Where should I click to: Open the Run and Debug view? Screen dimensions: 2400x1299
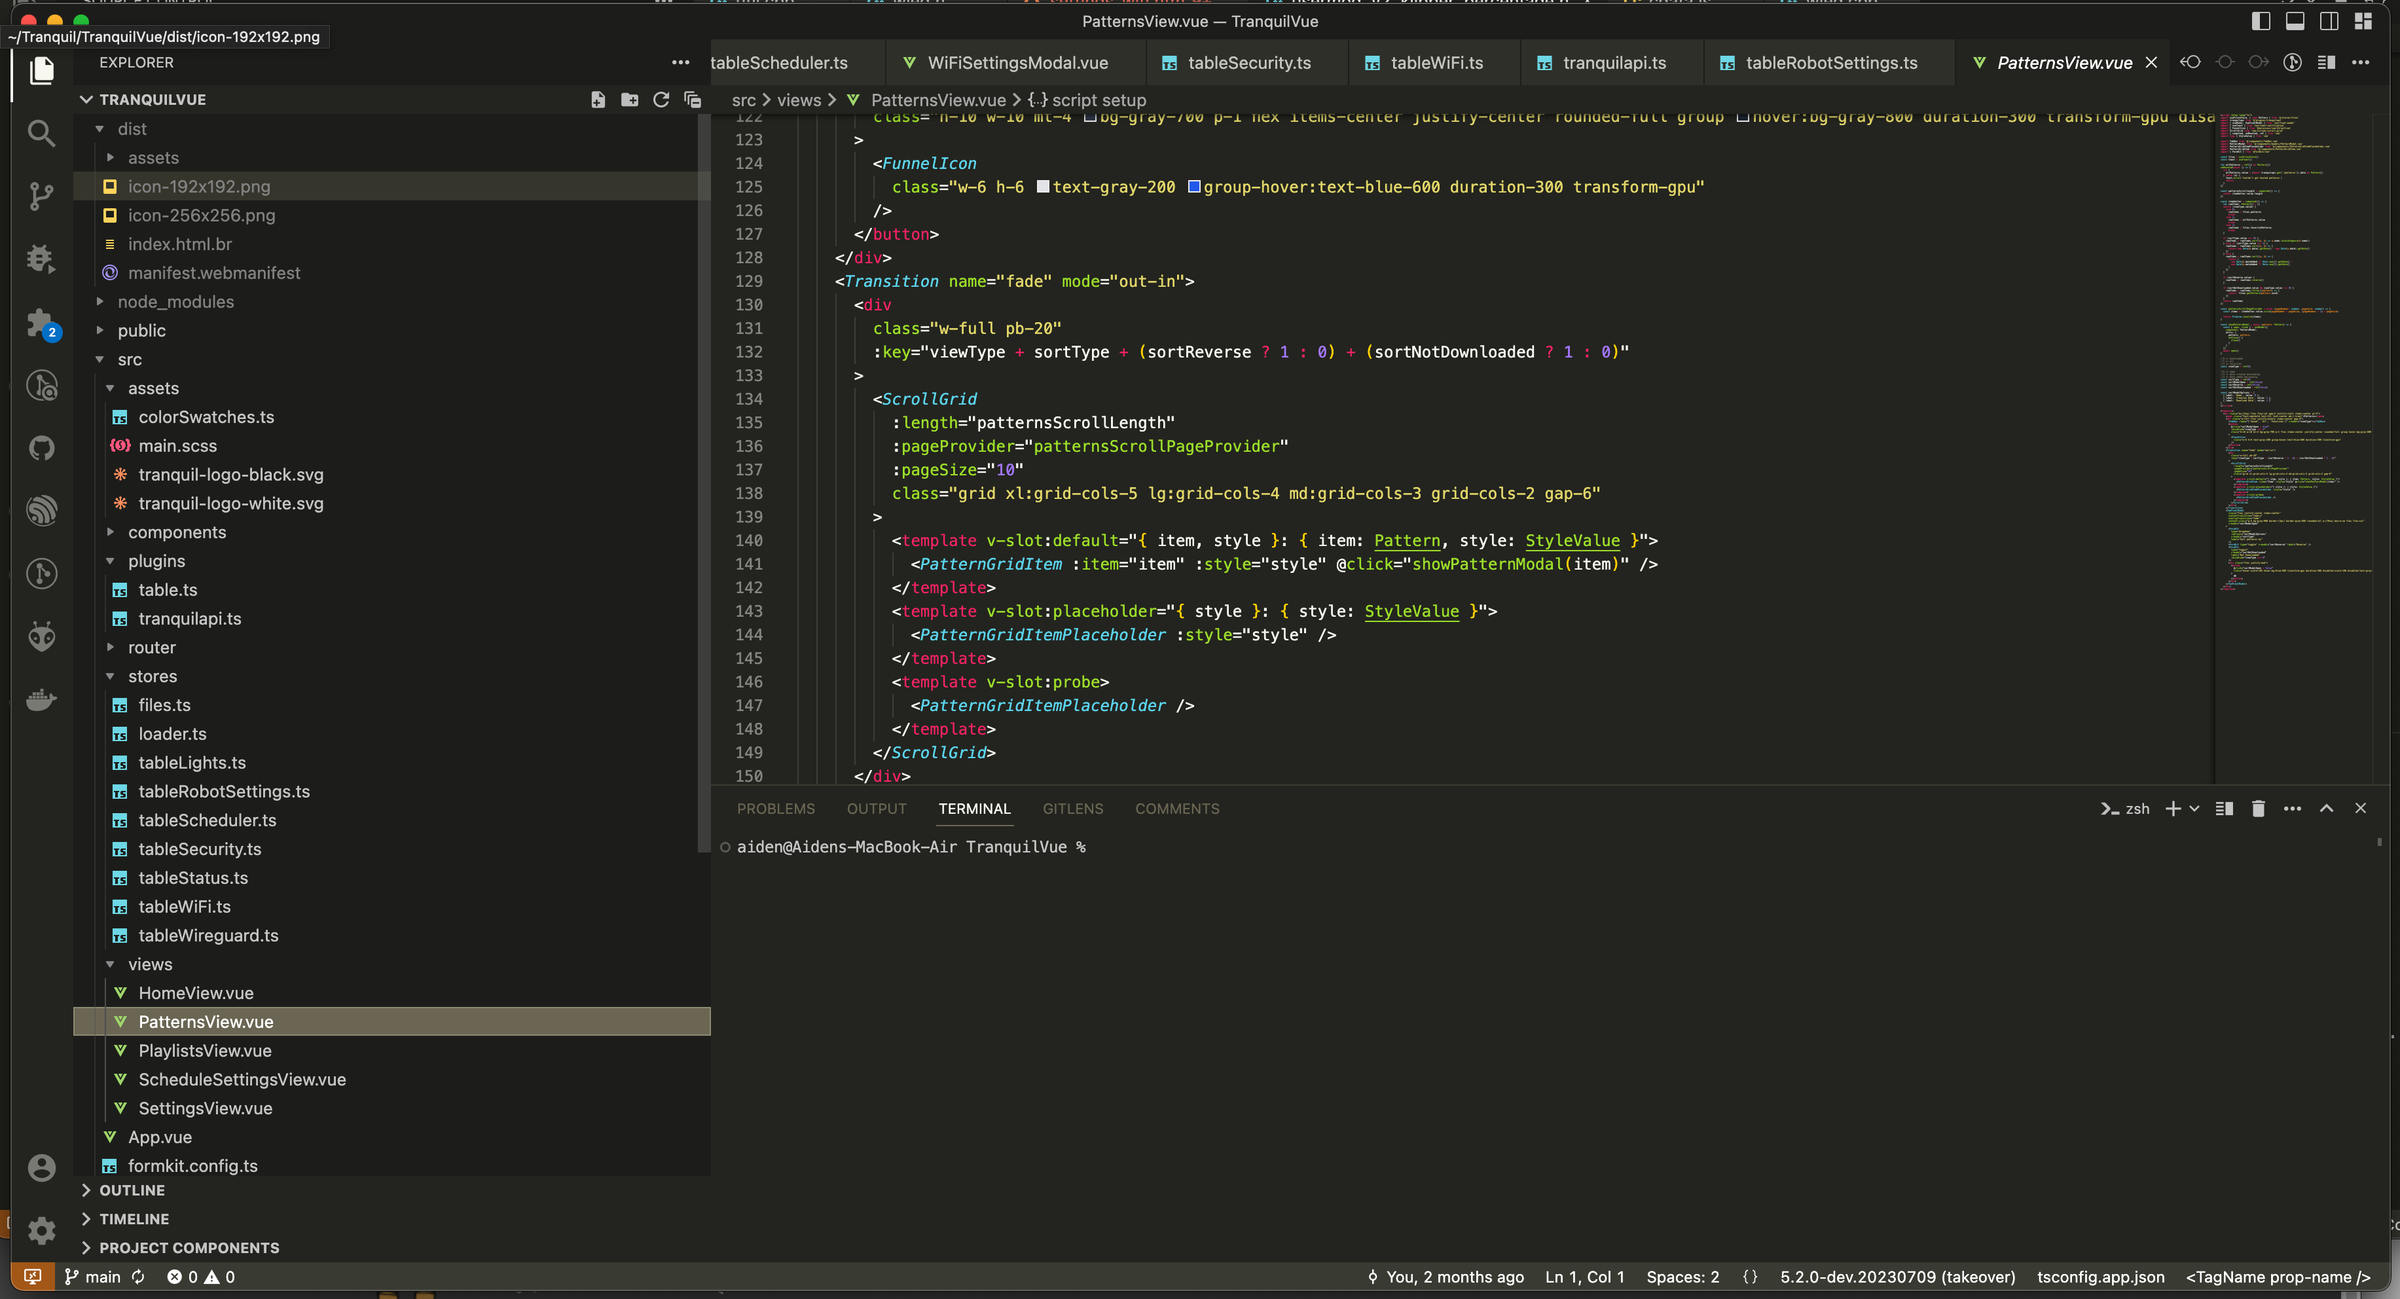[41, 259]
